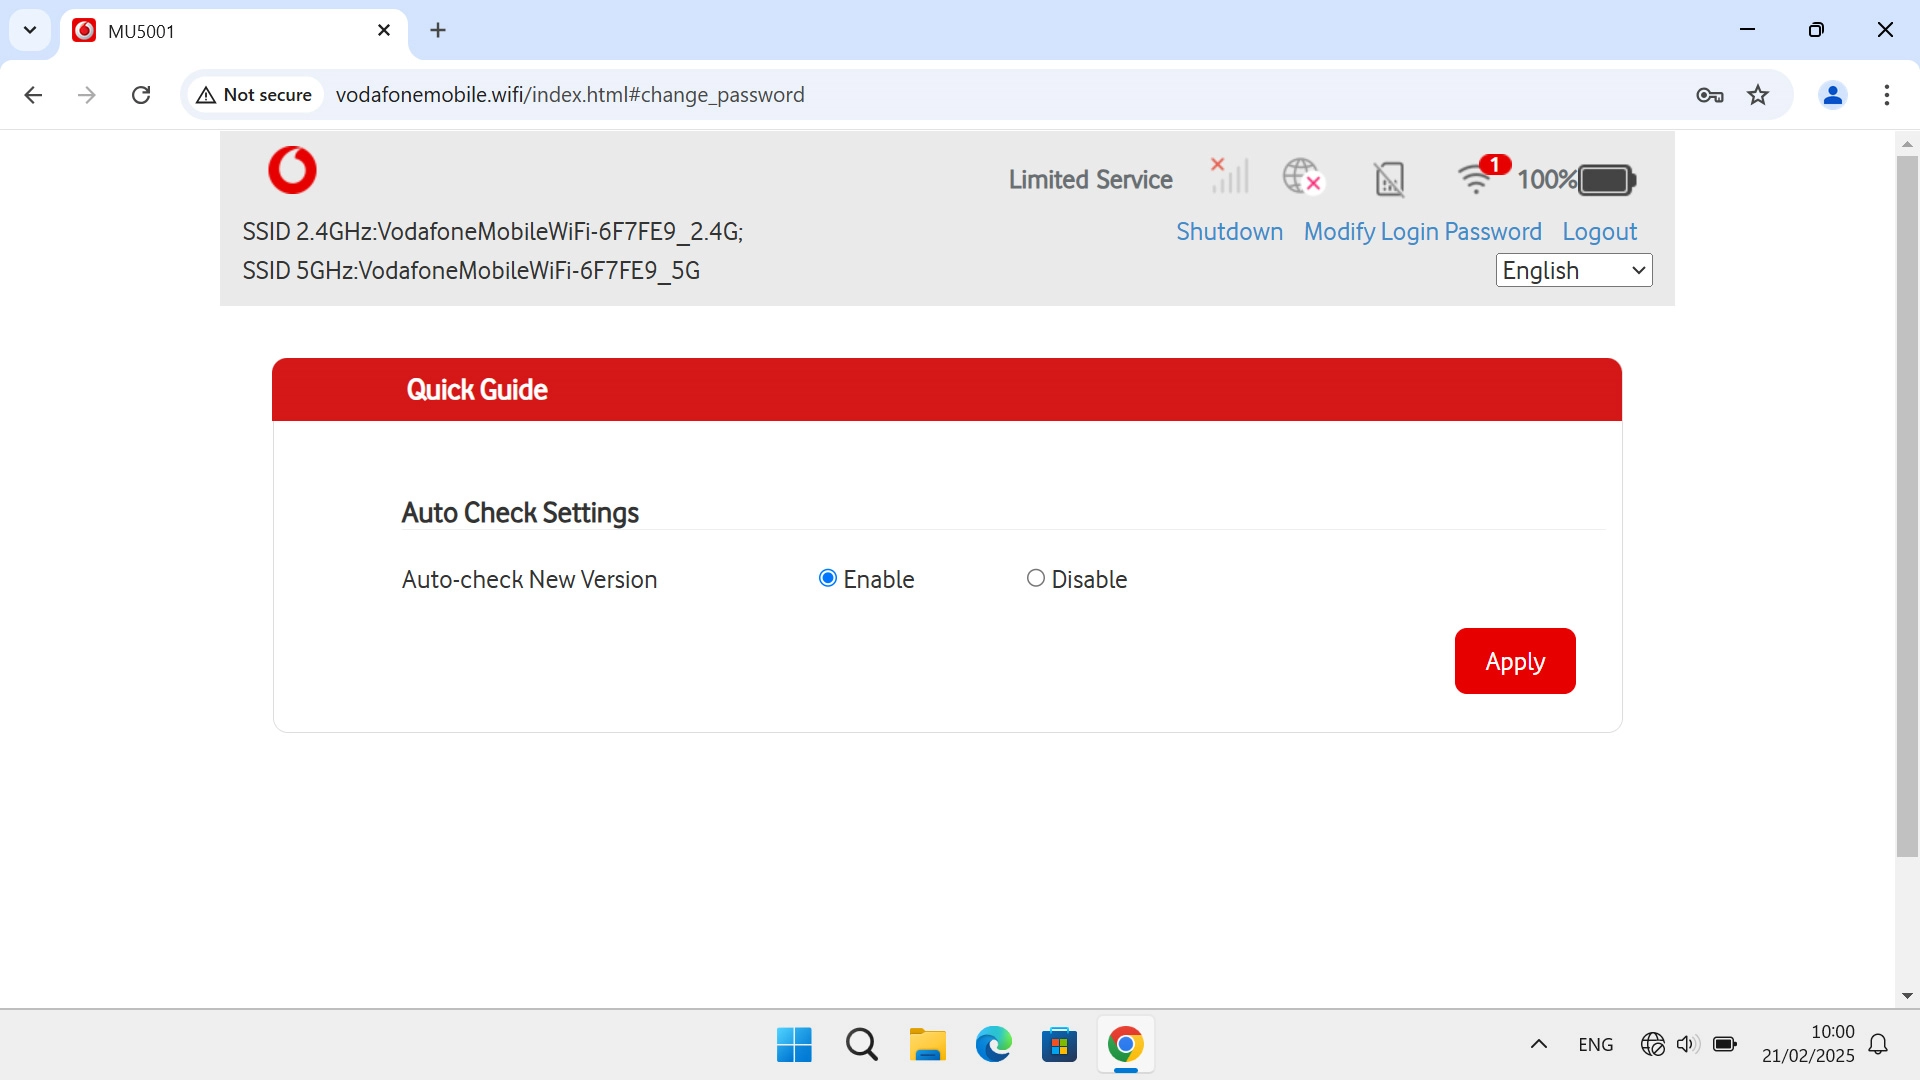Screen dimensions: 1920x1080
Task: Click the Modify Login Password link
Action: pos(1422,231)
